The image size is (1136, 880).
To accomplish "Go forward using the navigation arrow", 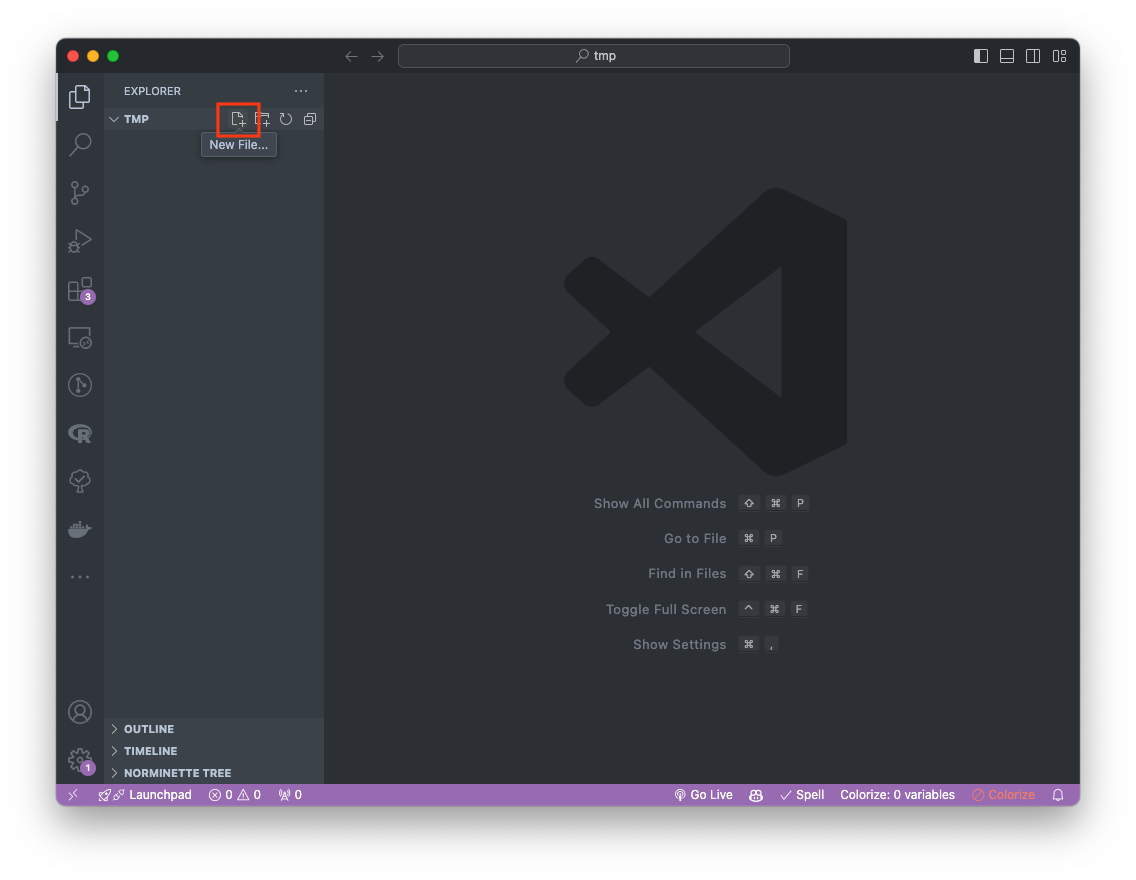I will pyautogui.click(x=377, y=56).
